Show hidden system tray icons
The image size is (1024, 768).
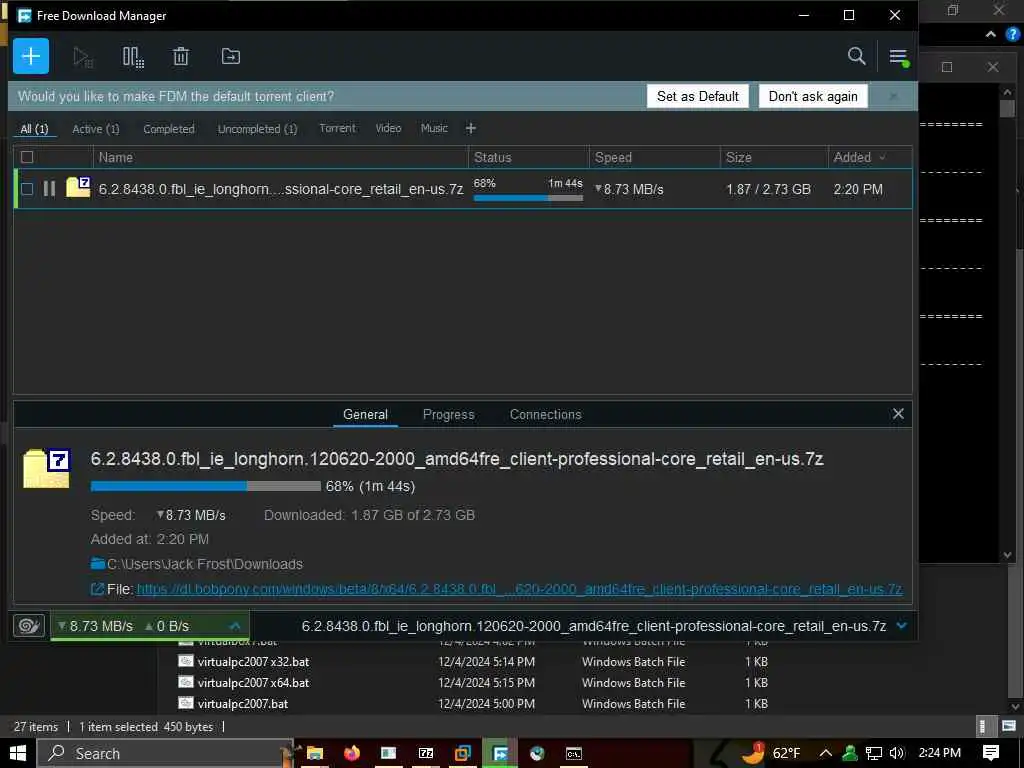click(x=825, y=753)
